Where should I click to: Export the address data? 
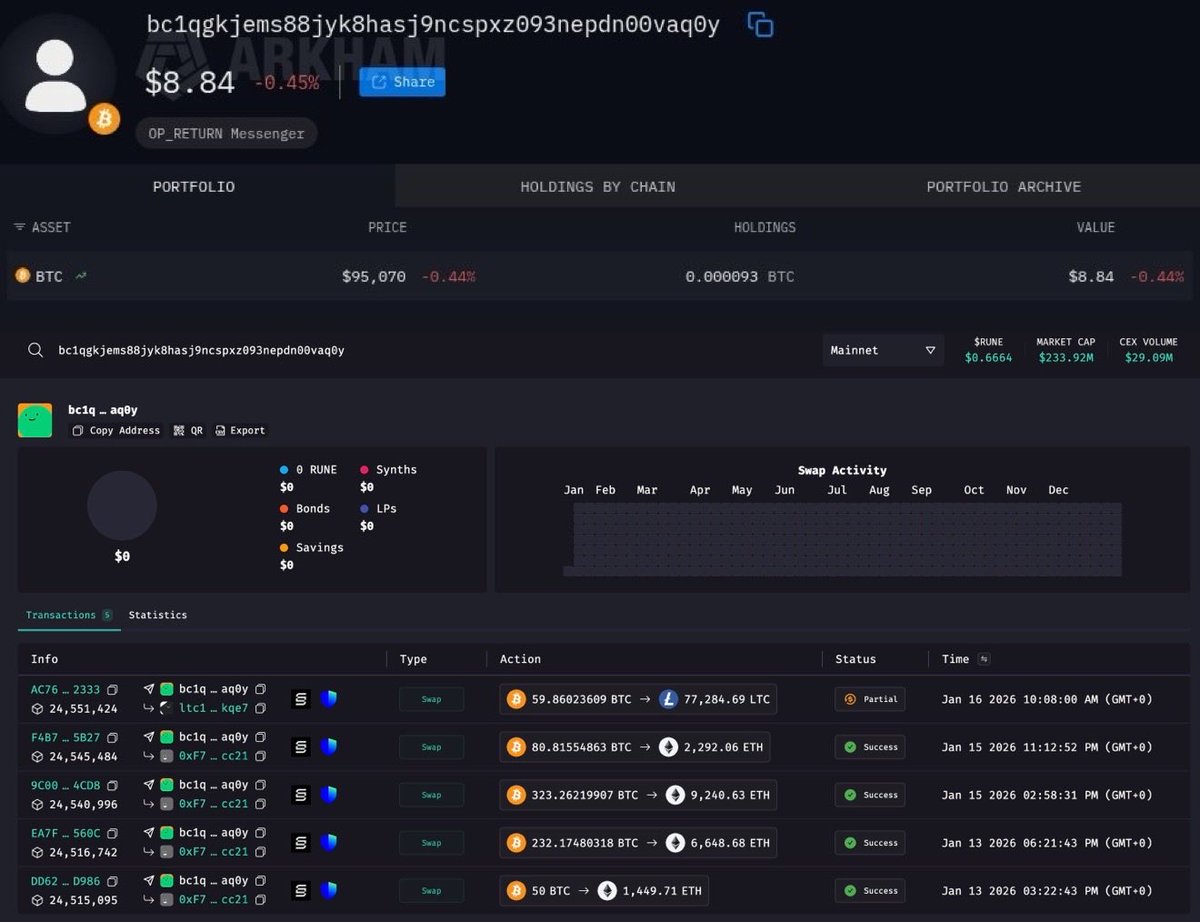[x=240, y=431]
